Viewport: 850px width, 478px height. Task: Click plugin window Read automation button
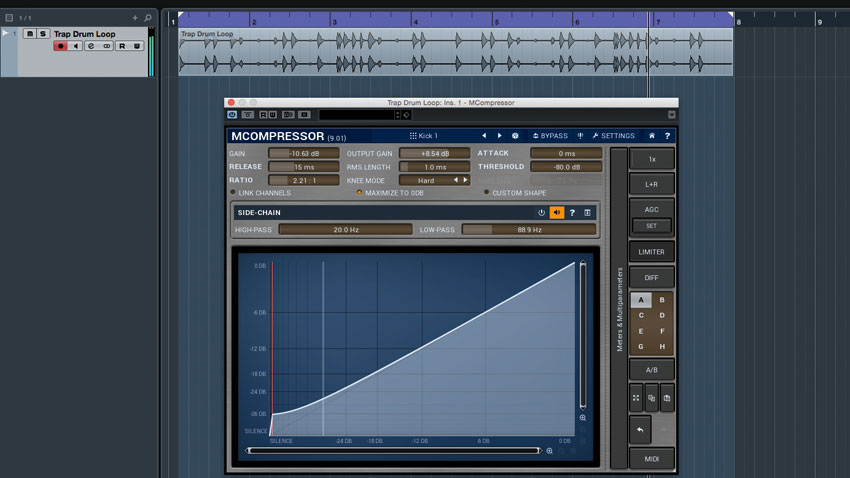point(263,115)
